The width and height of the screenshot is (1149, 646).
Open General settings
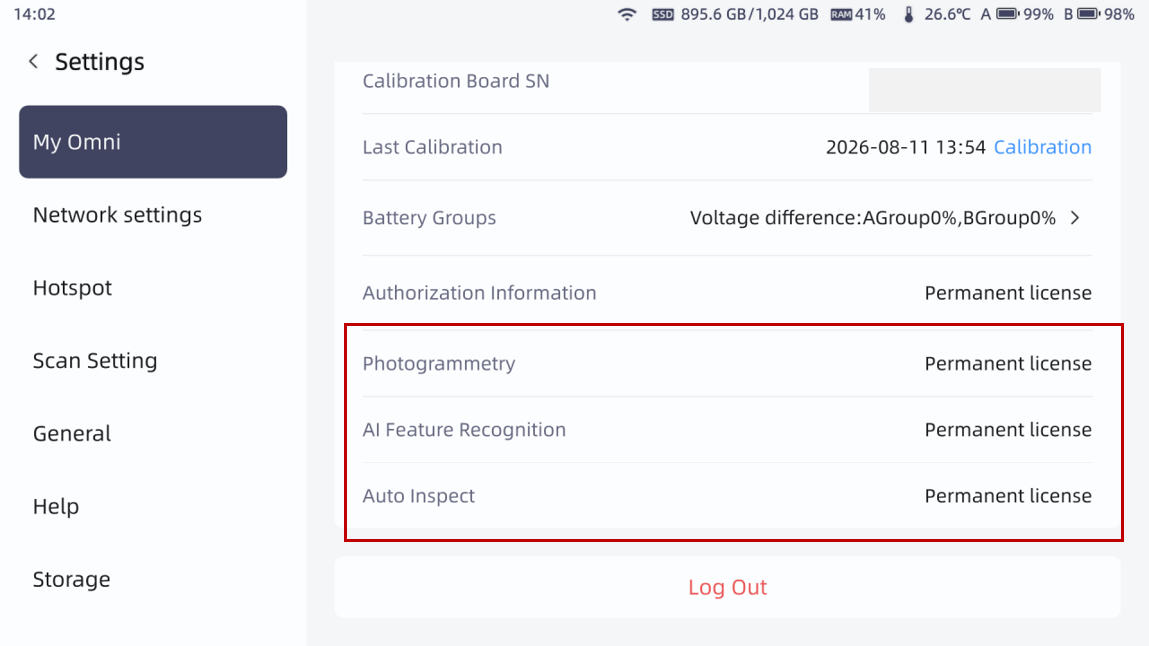[x=72, y=433]
